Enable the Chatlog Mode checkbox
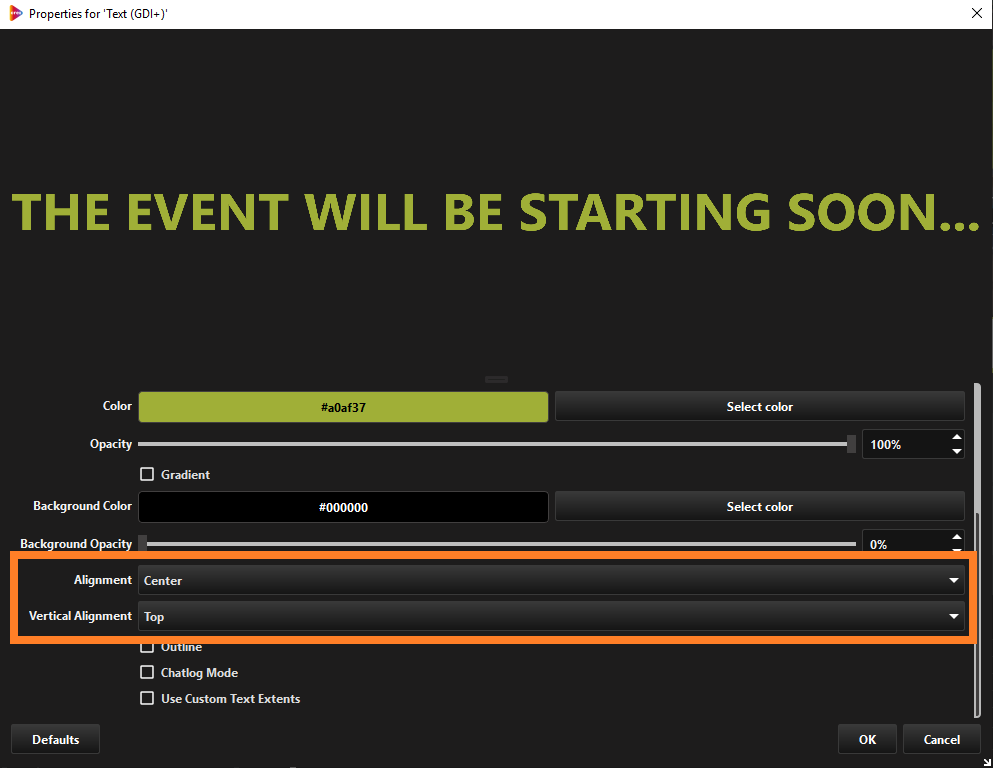 [147, 672]
